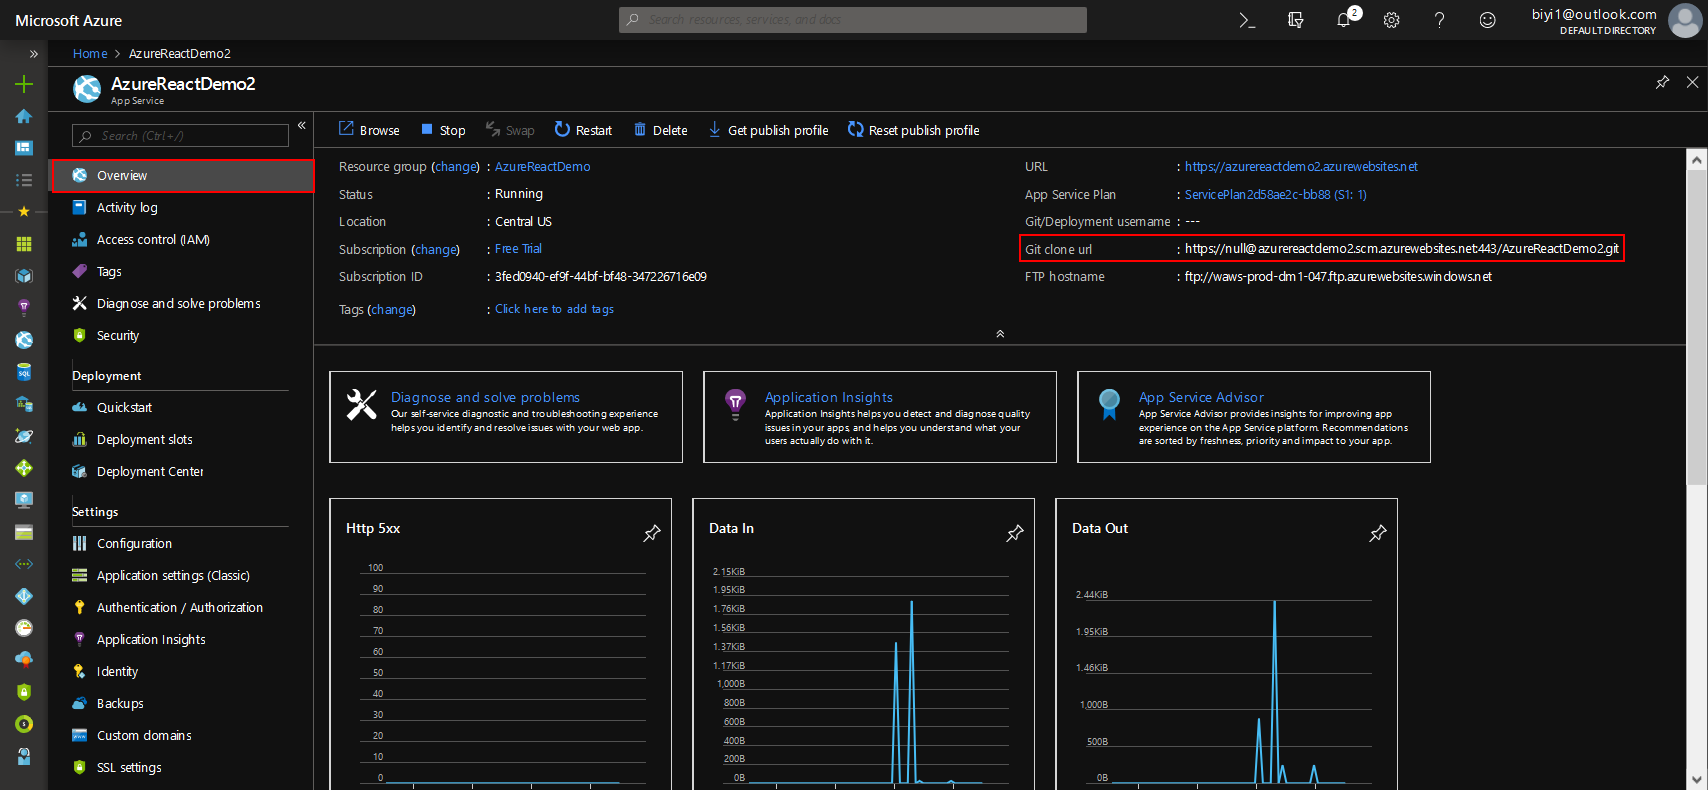The height and width of the screenshot is (790, 1708).
Task: Open the notifications bell
Action: tap(1344, 20)
